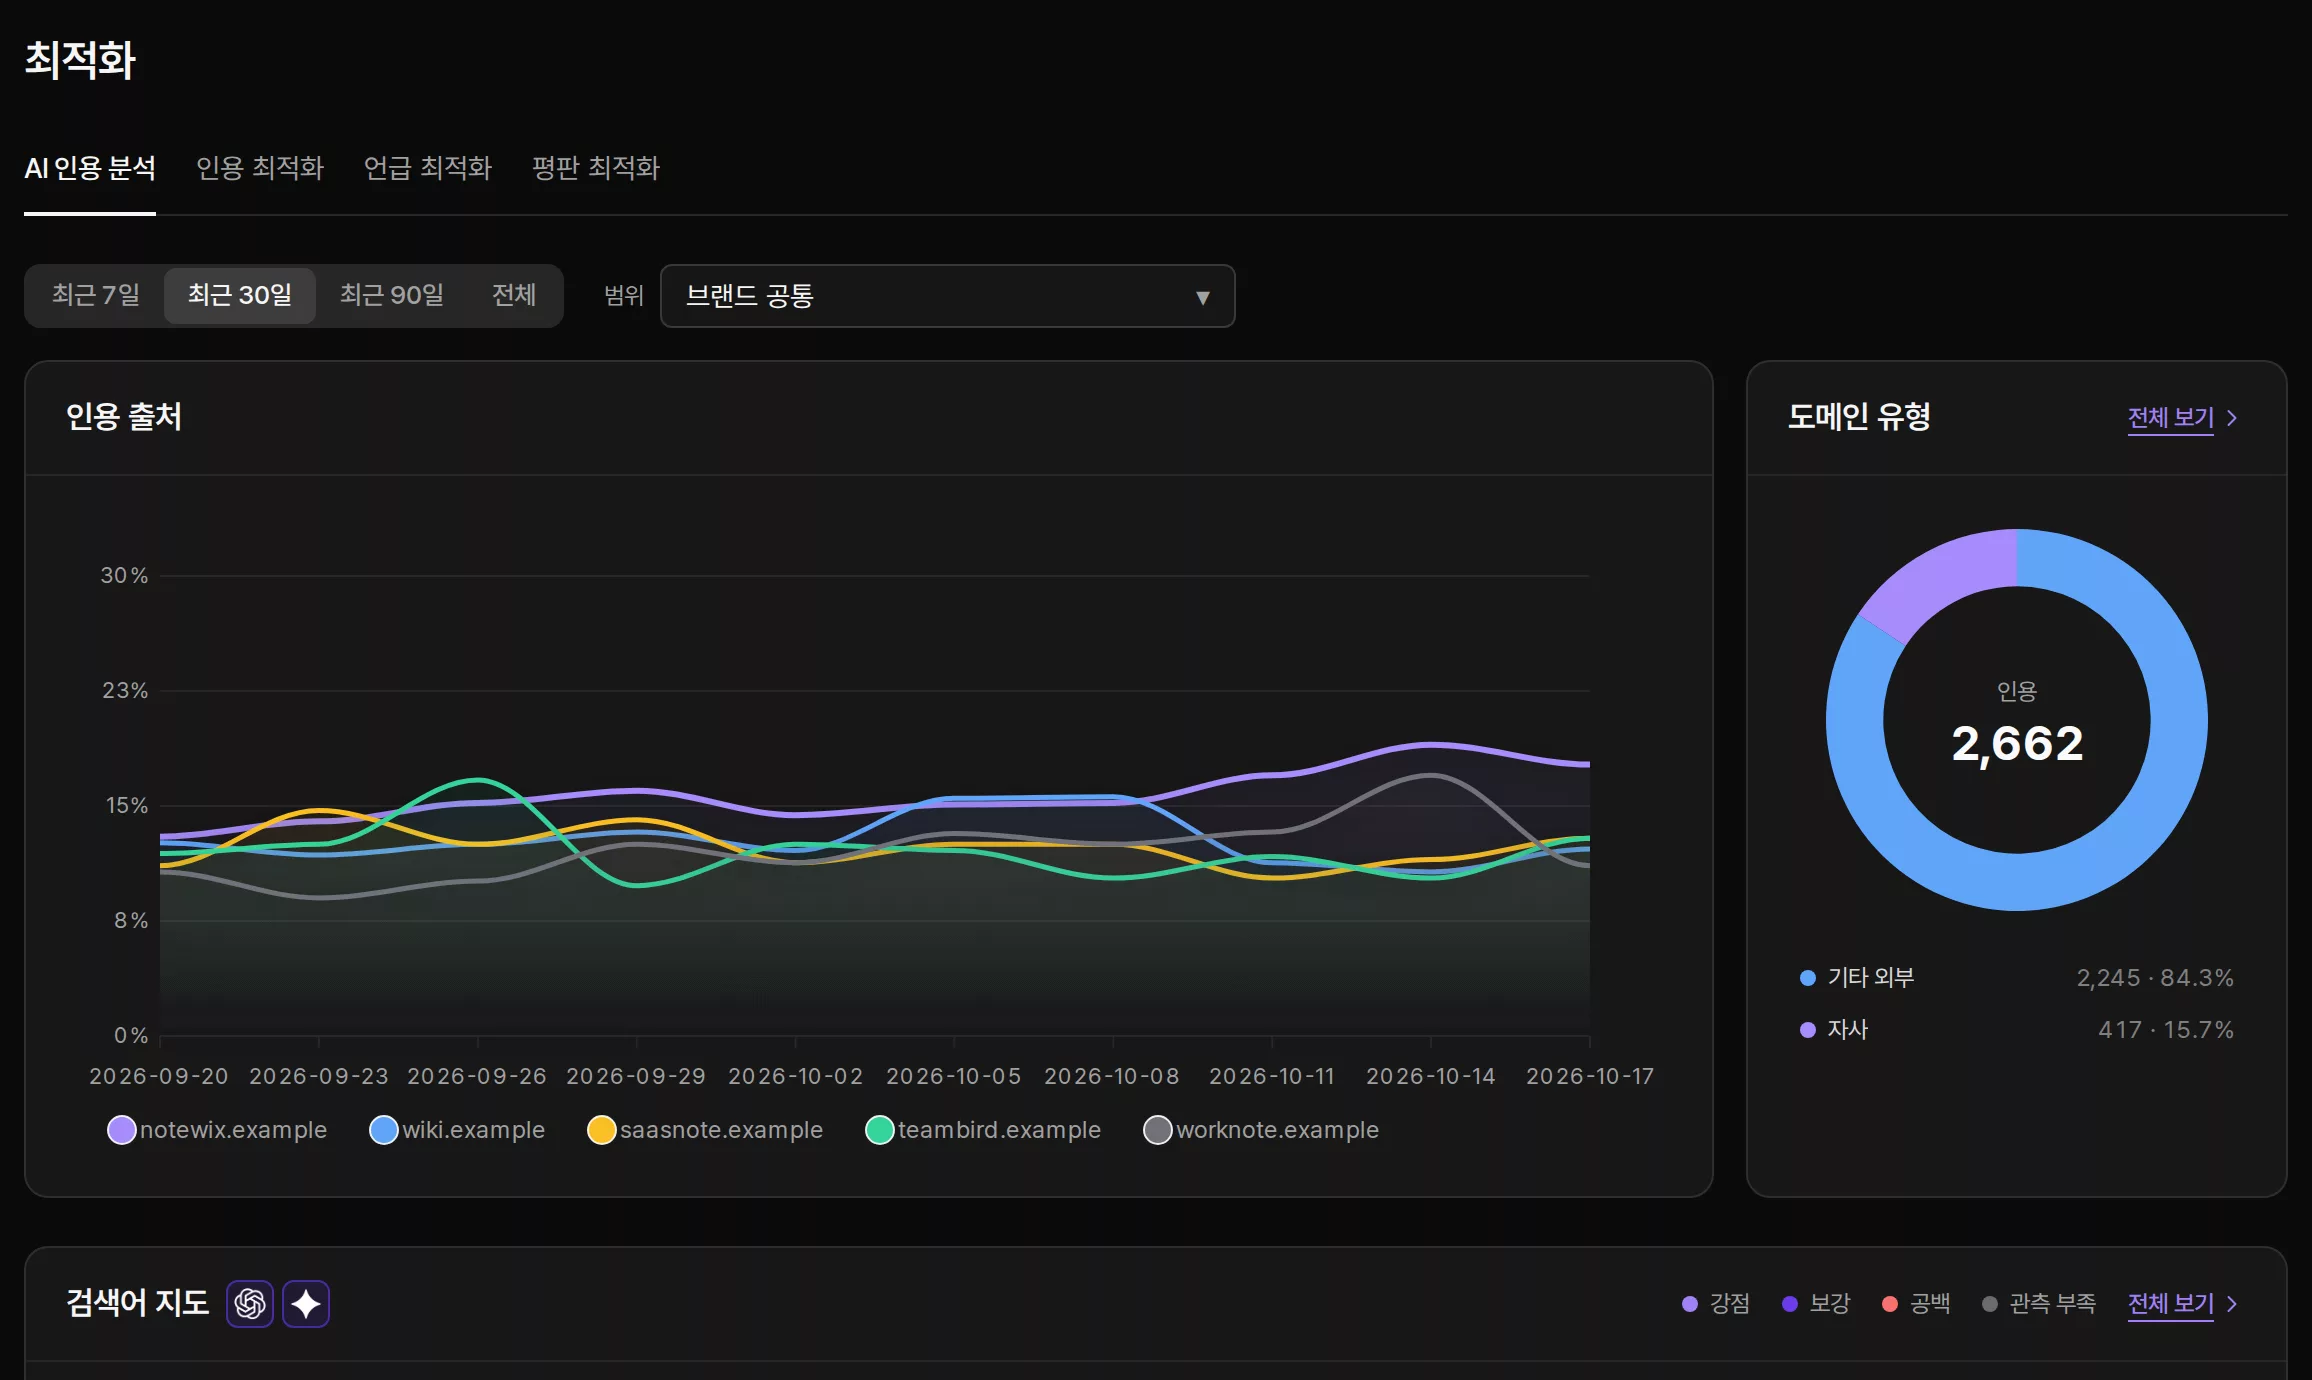The image size is (2312, 1380).
Task: Click the 최적화 page heading
Action: pyautogui.click(x=80, y=60)
